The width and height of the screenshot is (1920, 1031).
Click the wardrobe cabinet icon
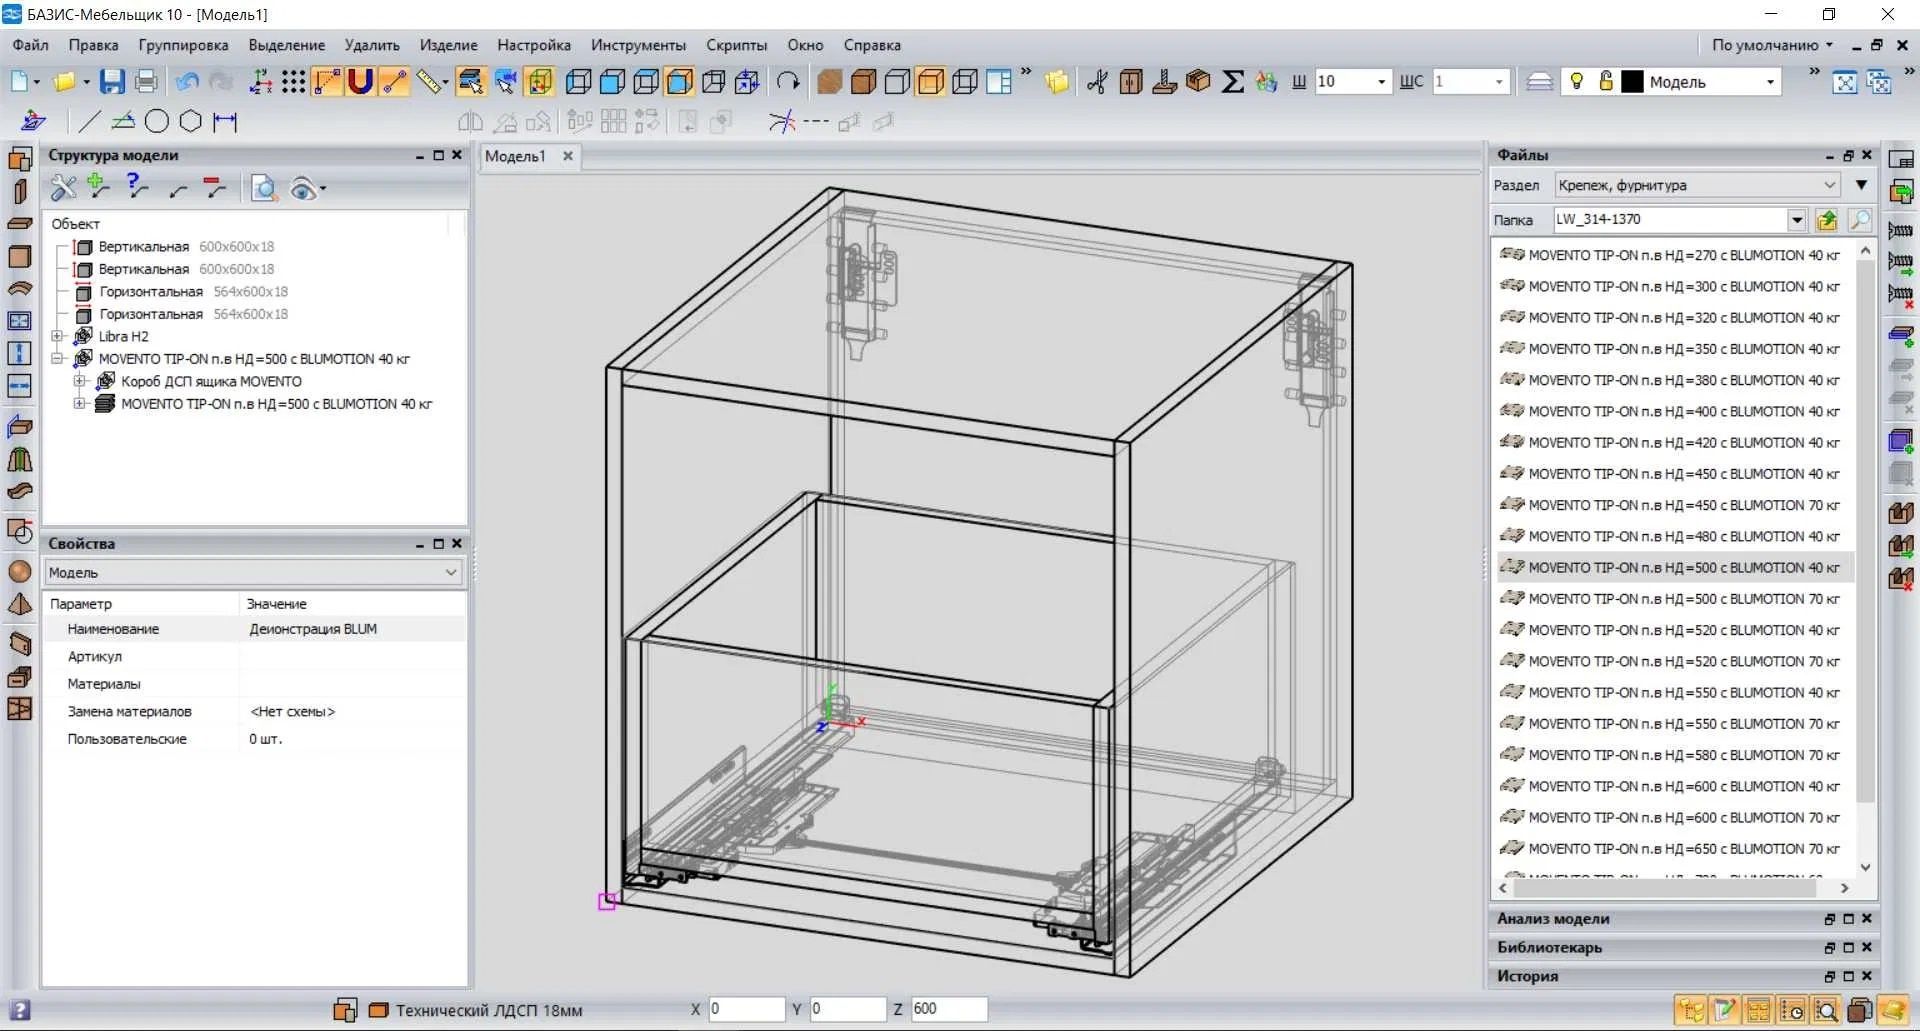[x=1131, y=82]
